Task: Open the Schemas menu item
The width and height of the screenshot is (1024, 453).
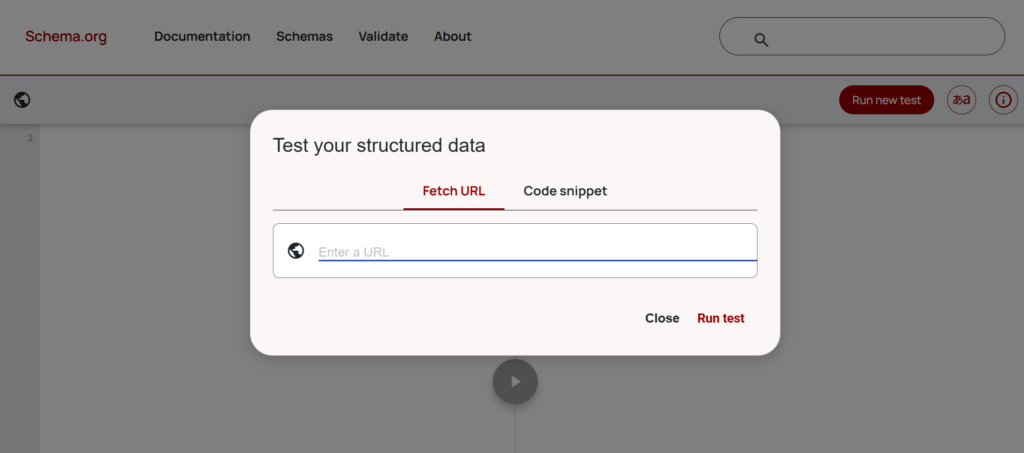Action: click(304, 37)
